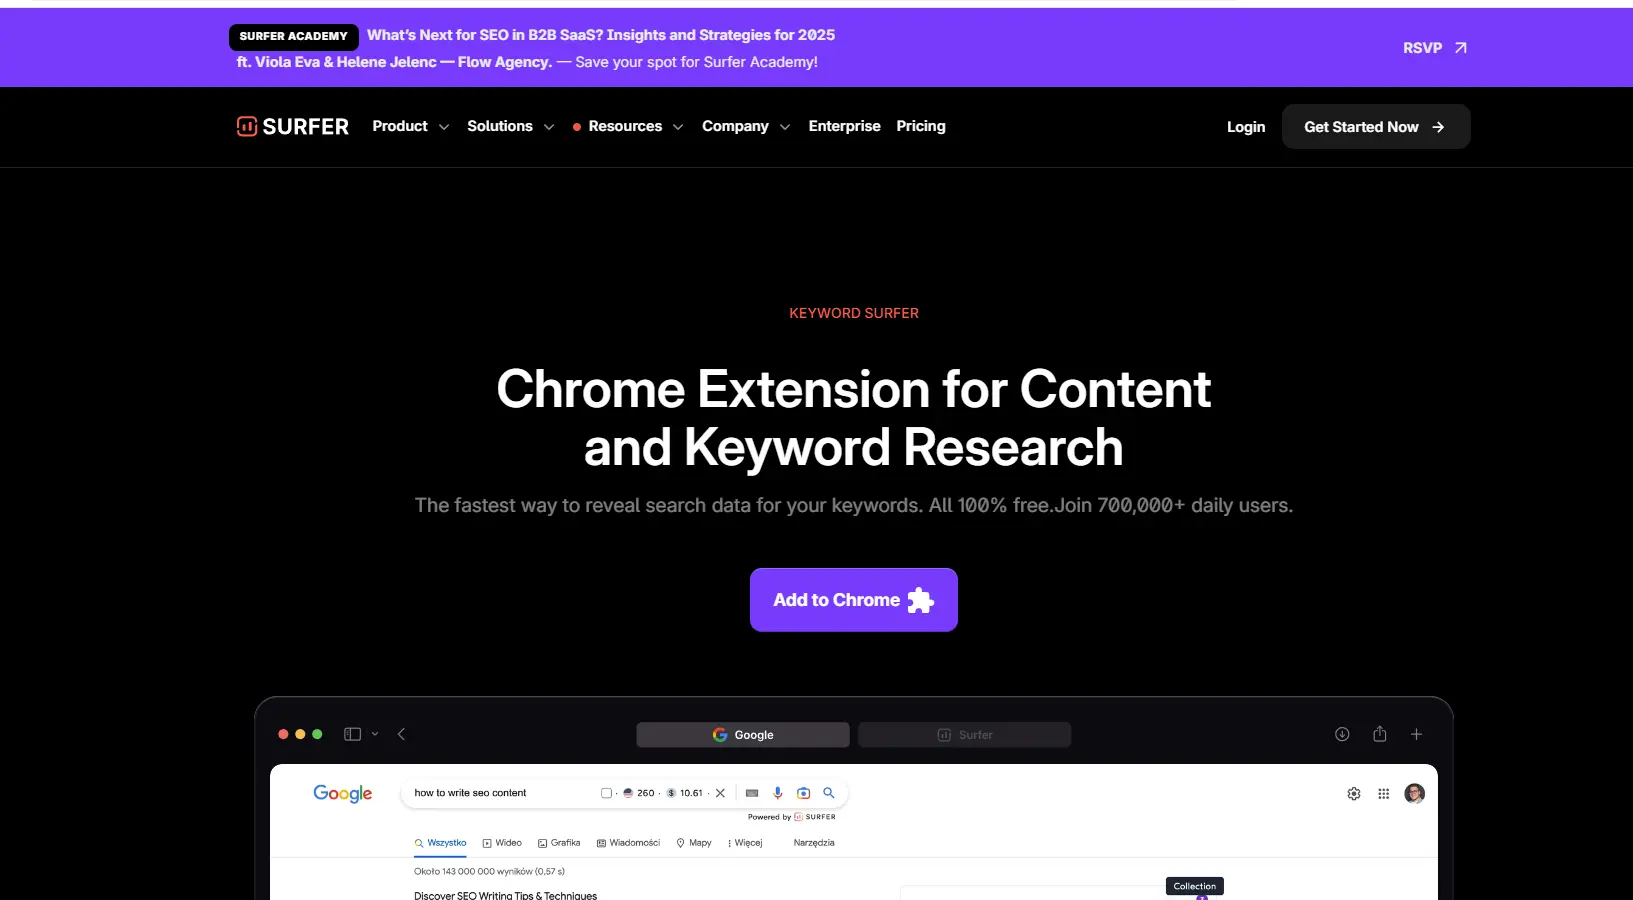Screen dimensions: 1633x900
Task: Select the Mapy search tab
Action: [694, 843]
